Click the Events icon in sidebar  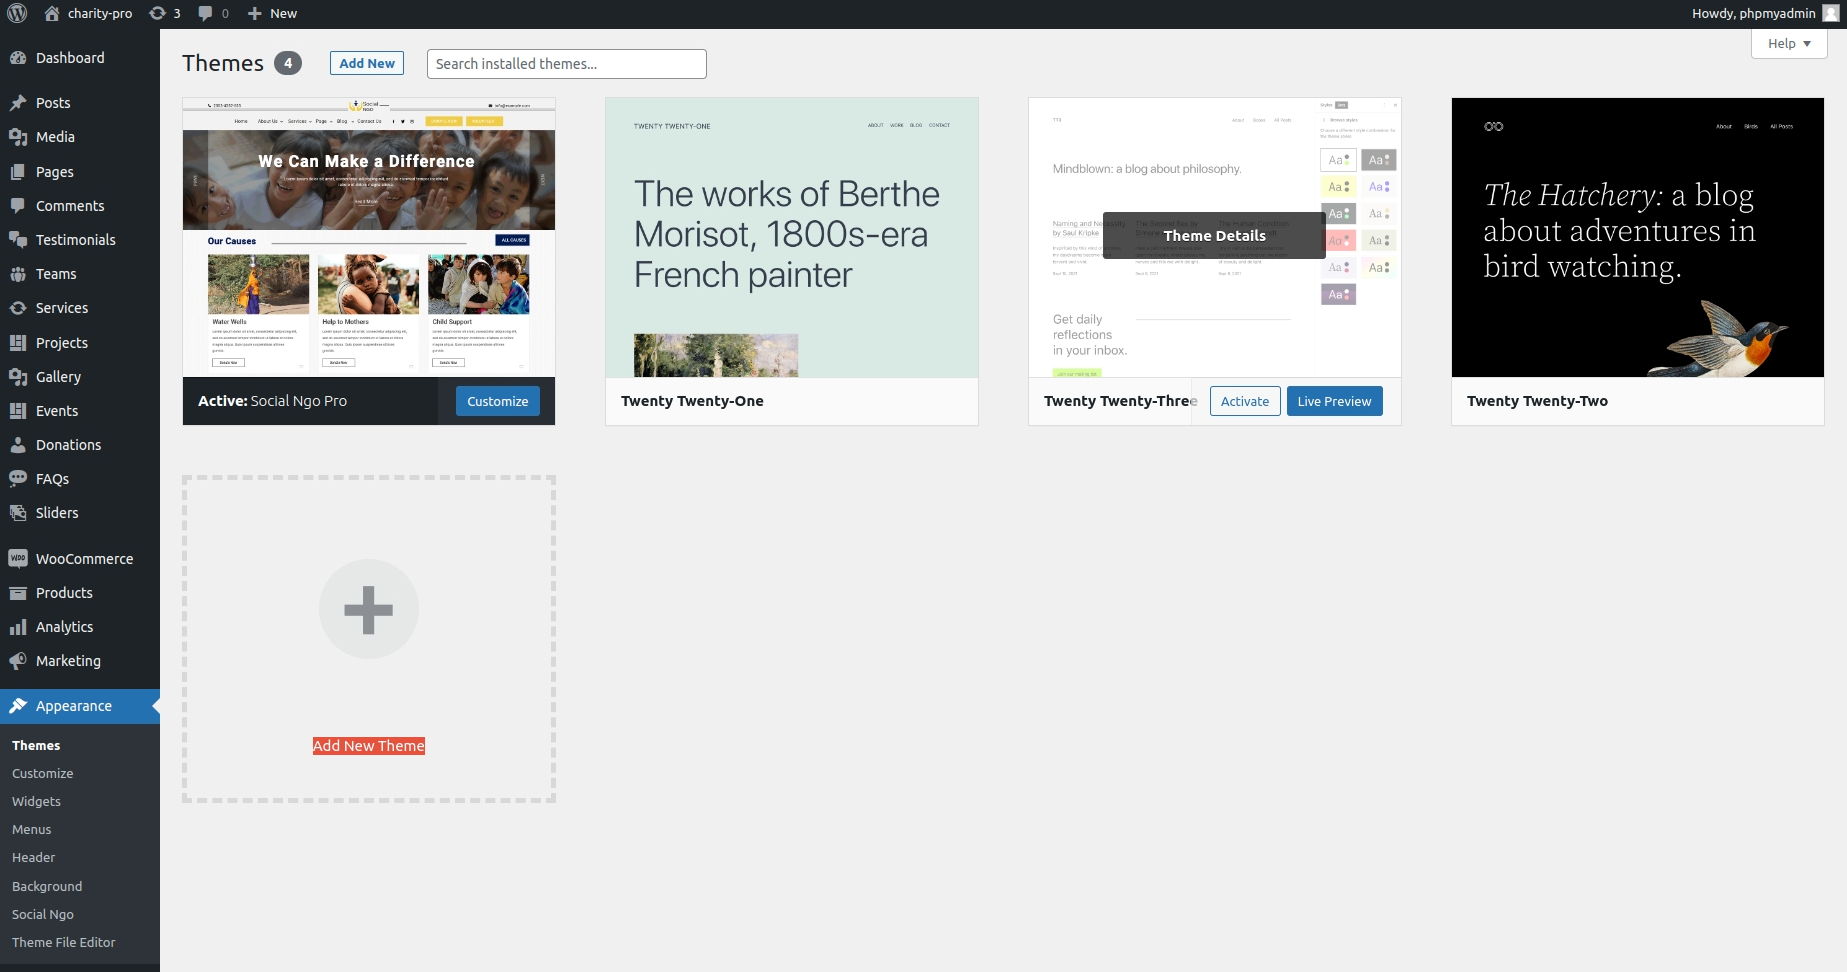coord(18,411)
